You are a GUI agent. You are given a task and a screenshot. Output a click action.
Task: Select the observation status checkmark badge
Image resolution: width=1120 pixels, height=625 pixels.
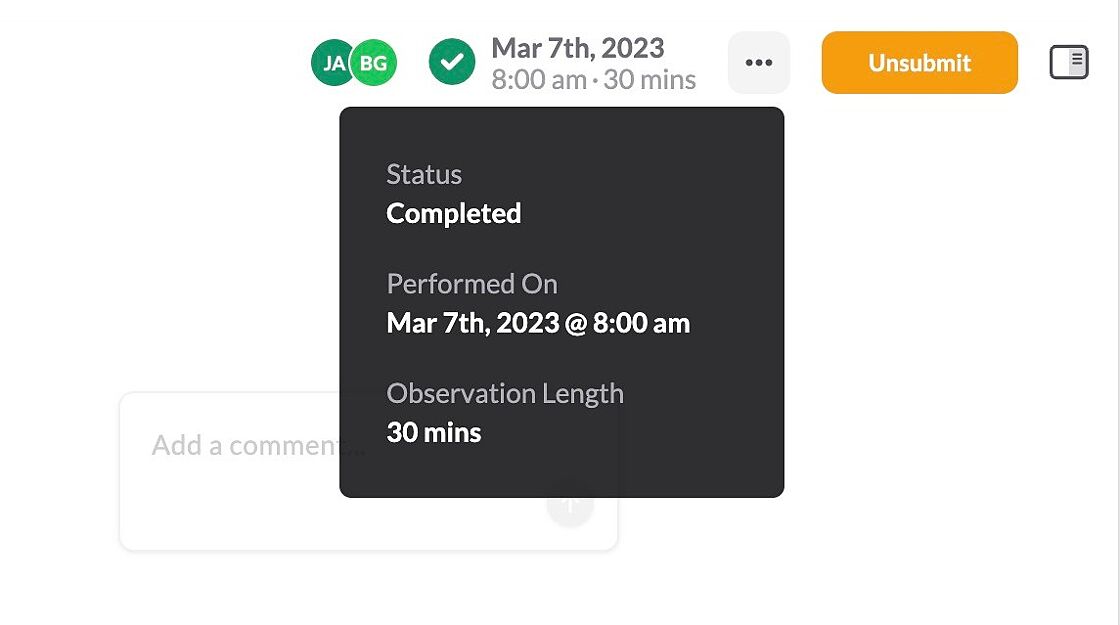(x=452, y=62)
